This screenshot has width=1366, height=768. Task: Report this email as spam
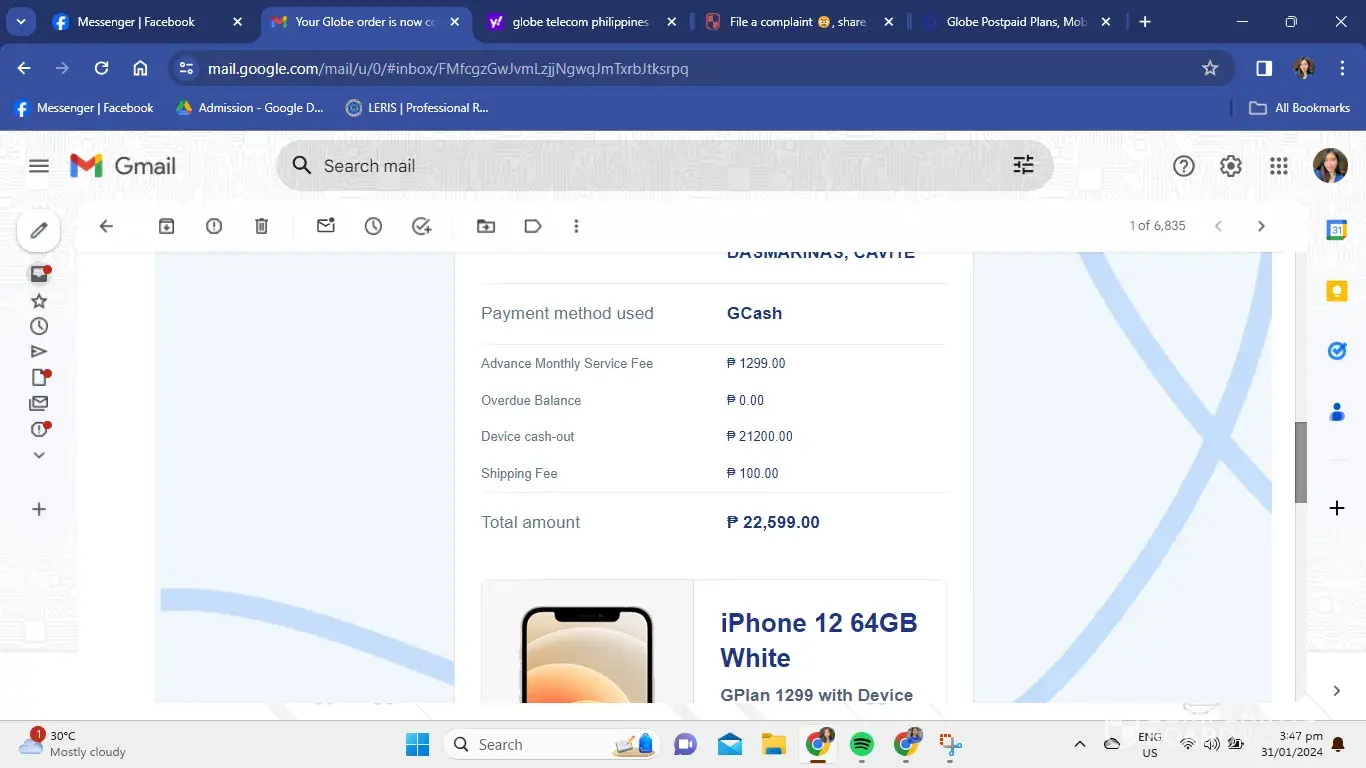point(214,226)
